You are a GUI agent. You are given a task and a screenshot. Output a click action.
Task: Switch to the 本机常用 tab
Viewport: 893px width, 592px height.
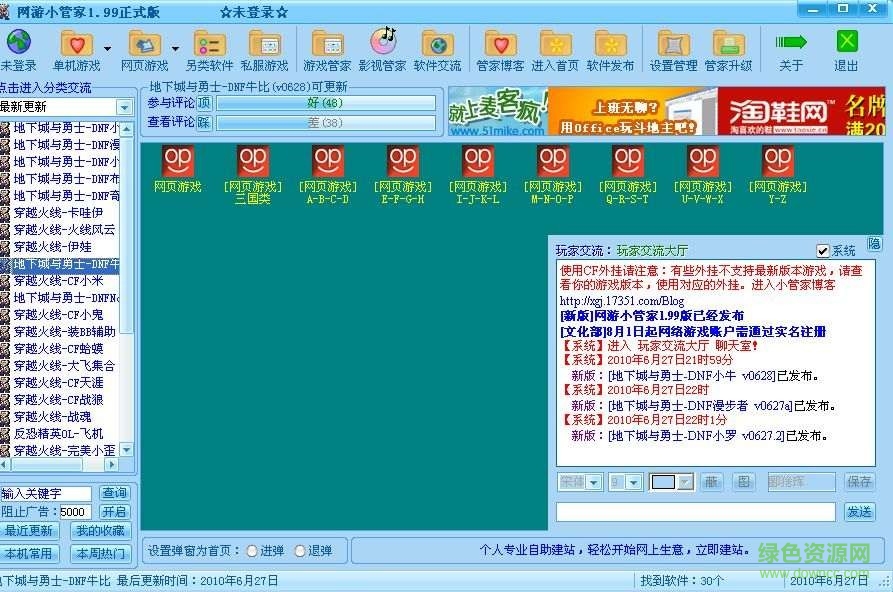tap(28, 553)
